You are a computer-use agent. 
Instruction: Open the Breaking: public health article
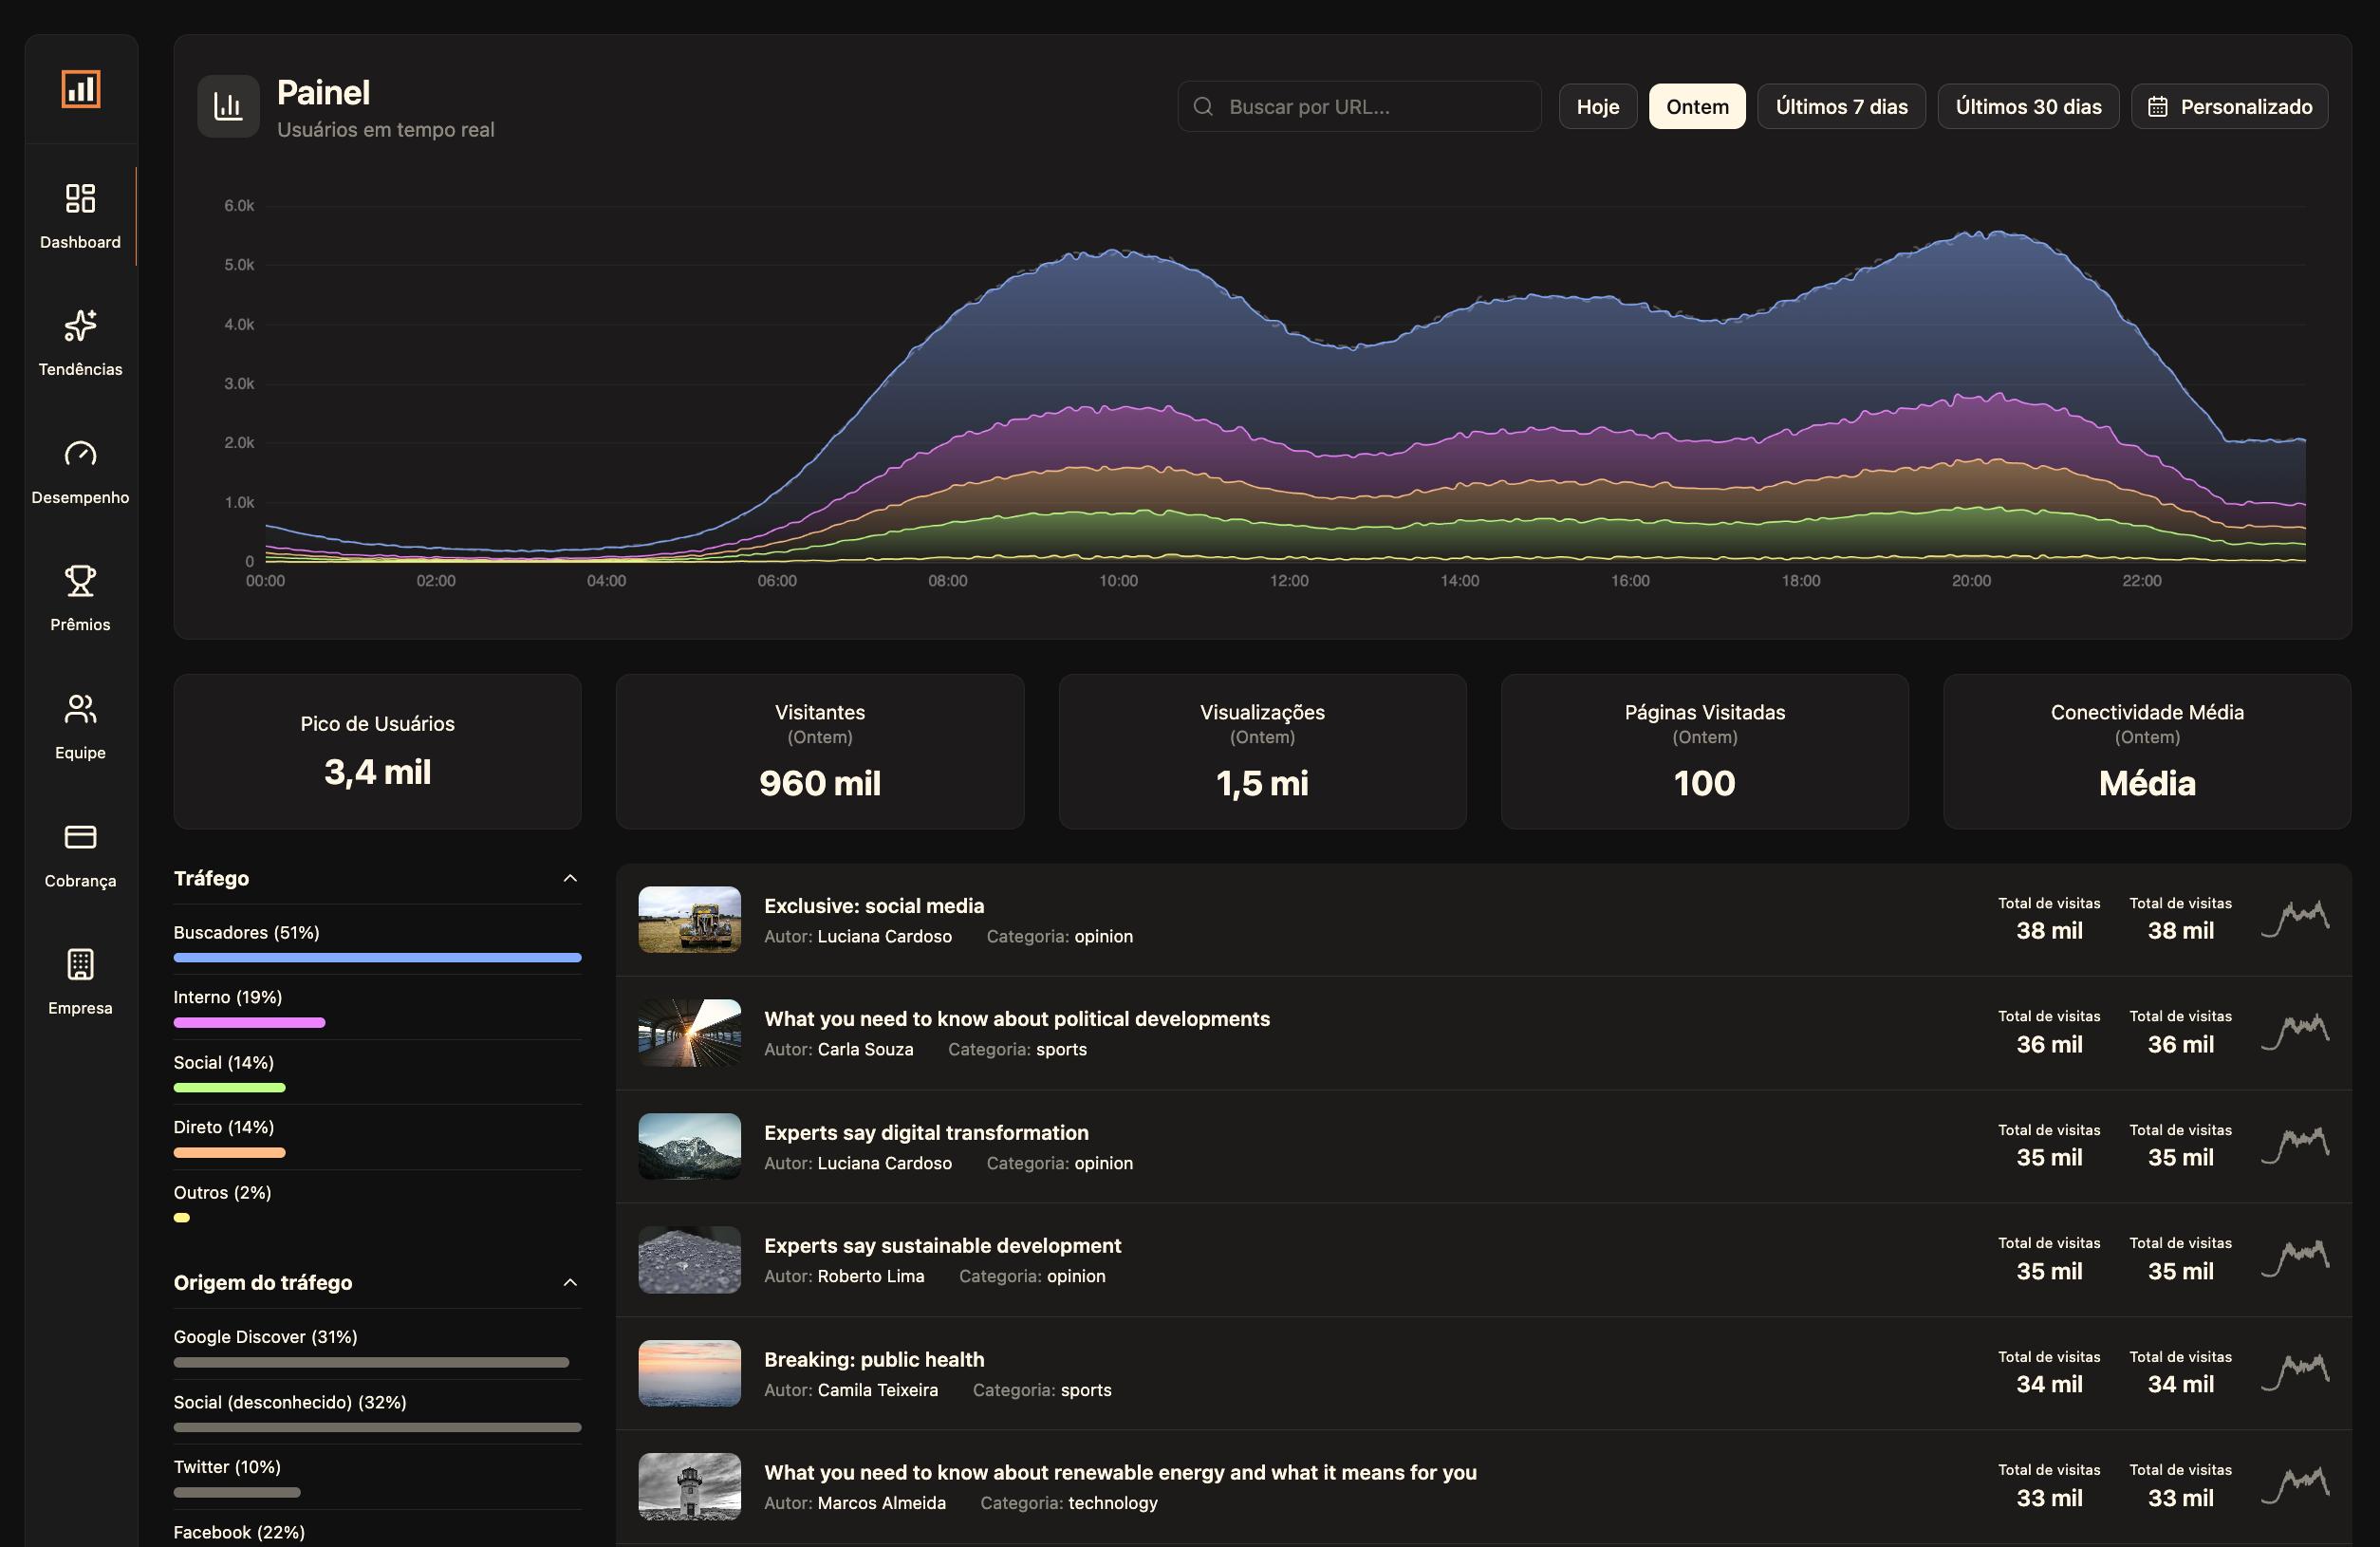tap(874, 1359)
